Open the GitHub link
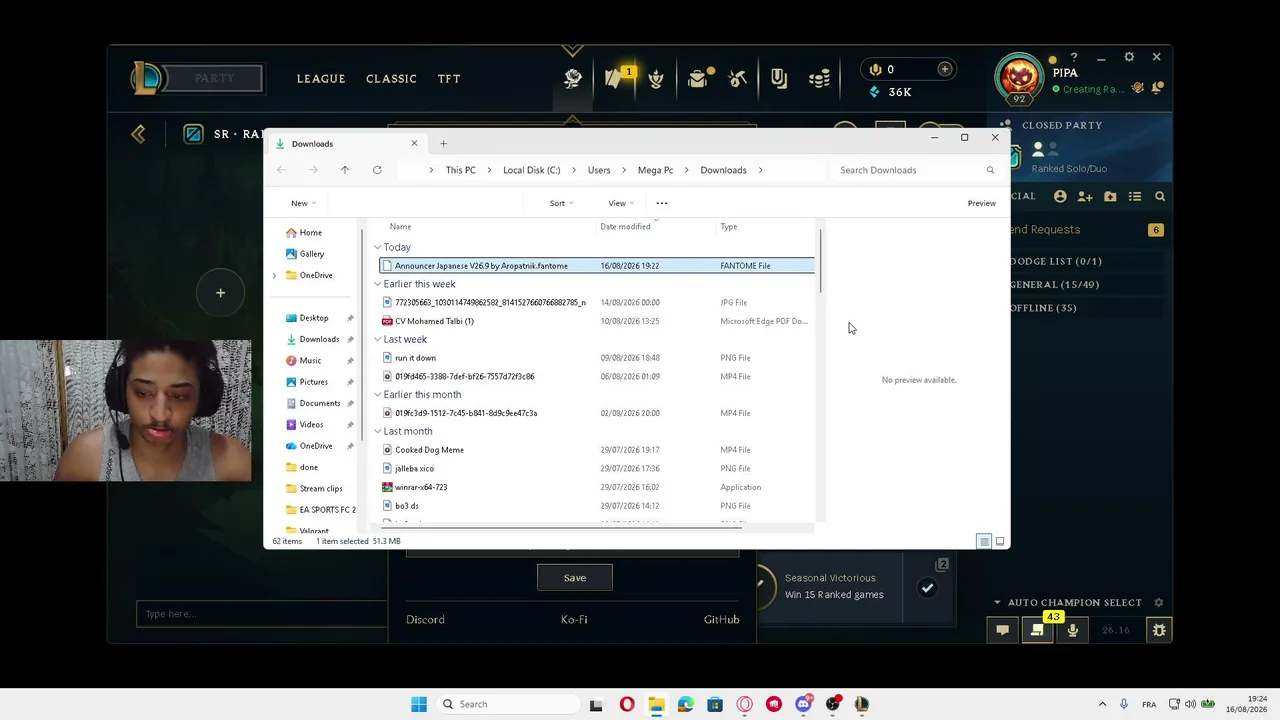1280x720 pixels. click(x=721, y=620)
